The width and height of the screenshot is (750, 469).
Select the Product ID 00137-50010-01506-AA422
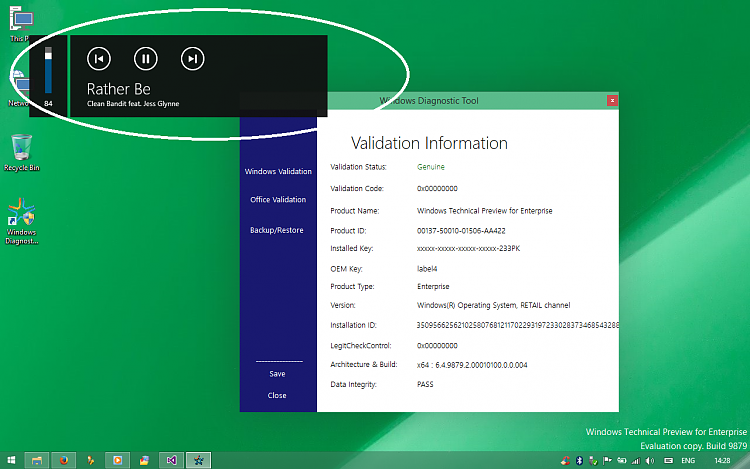(461, 230)
